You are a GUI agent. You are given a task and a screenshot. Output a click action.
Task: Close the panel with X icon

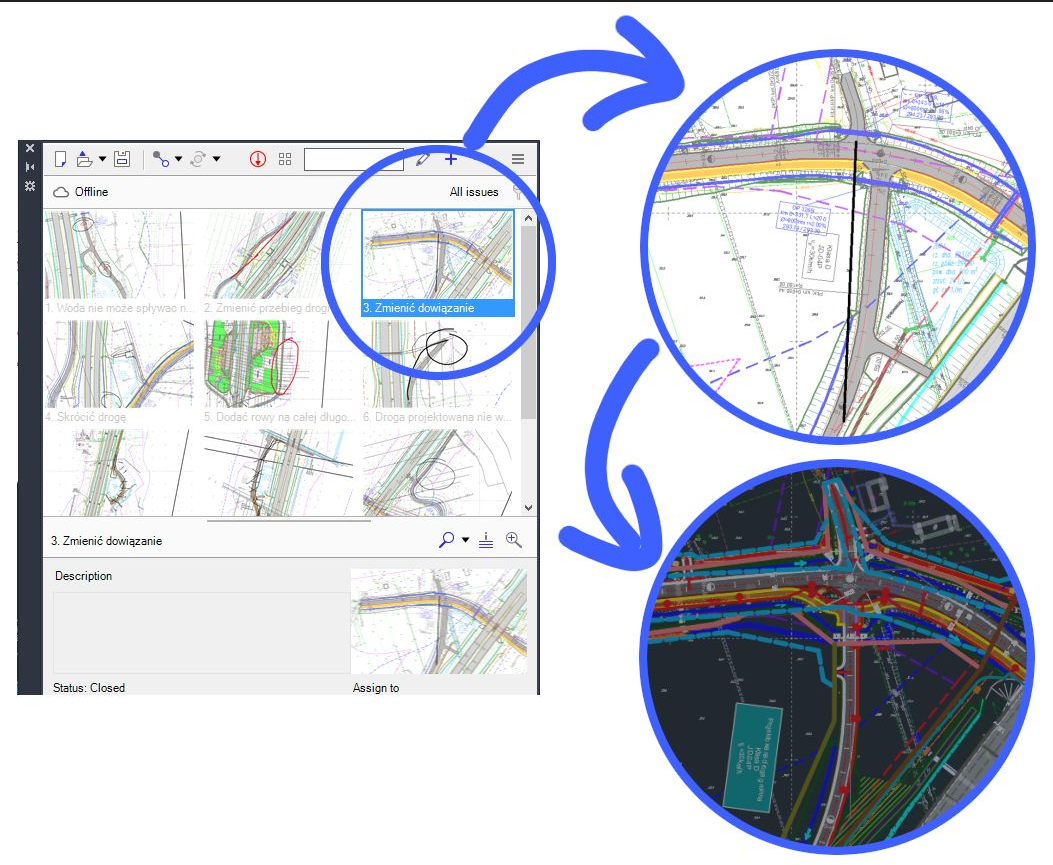click(30, 148)
